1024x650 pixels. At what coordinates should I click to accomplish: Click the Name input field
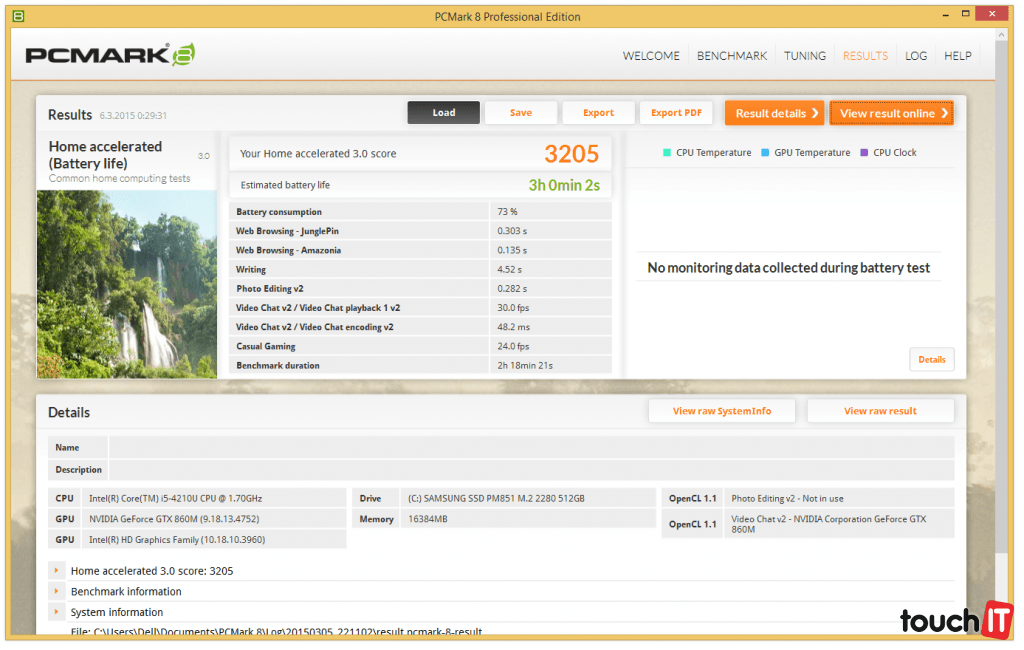530,448
